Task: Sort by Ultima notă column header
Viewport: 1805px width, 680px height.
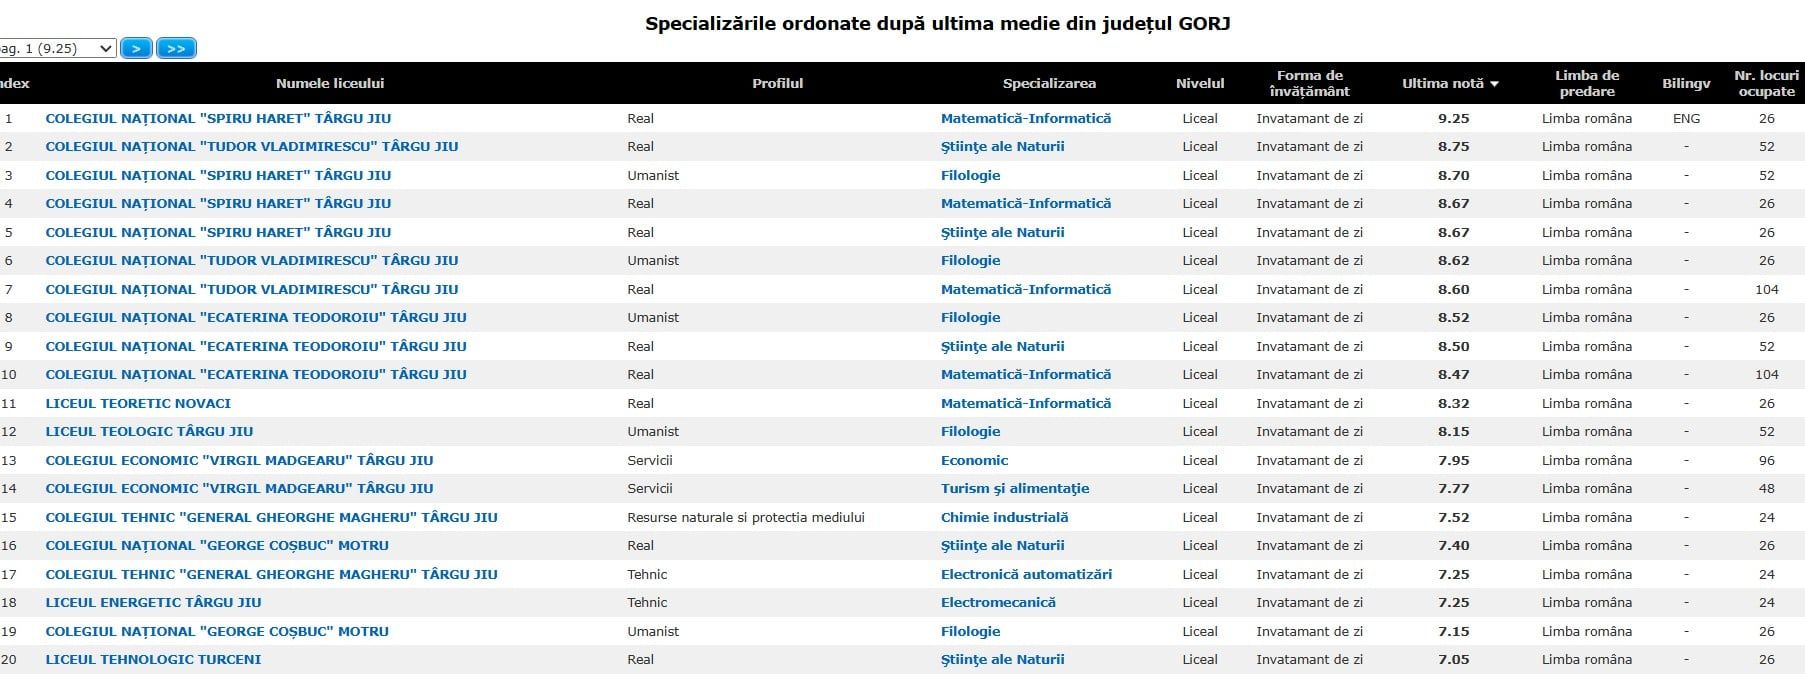Action: pyautogui.click(x=1449, y=83)
